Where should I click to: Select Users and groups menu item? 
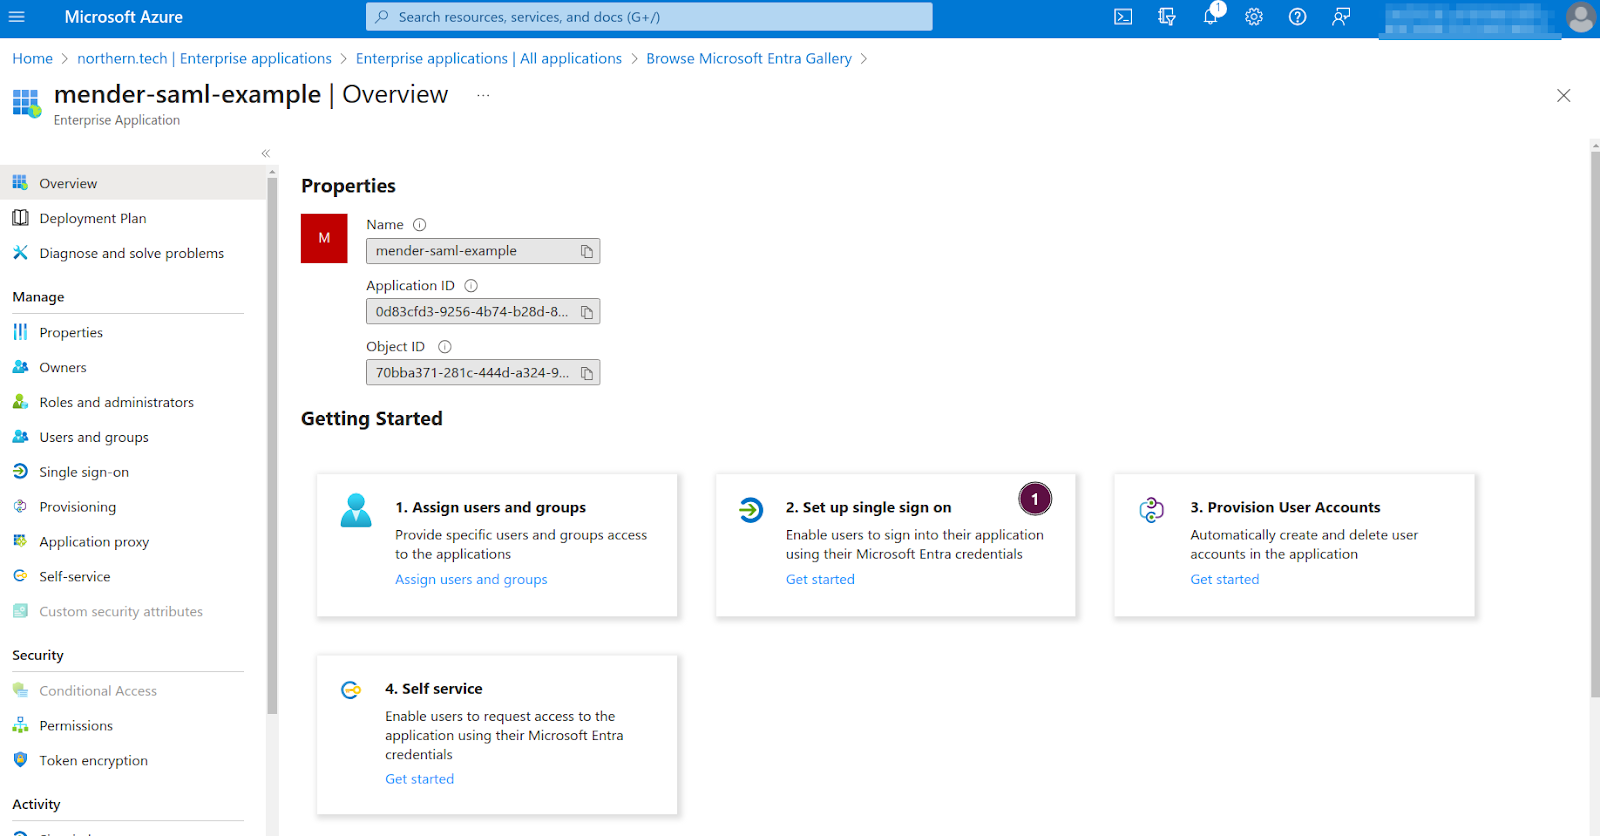point(94,437)
